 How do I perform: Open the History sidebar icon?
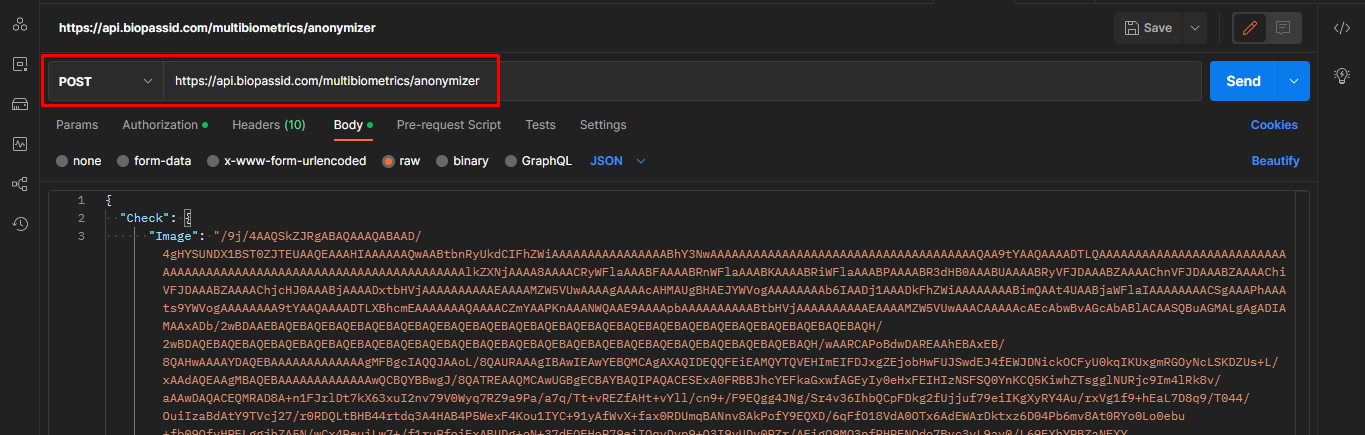pos(19,224)
